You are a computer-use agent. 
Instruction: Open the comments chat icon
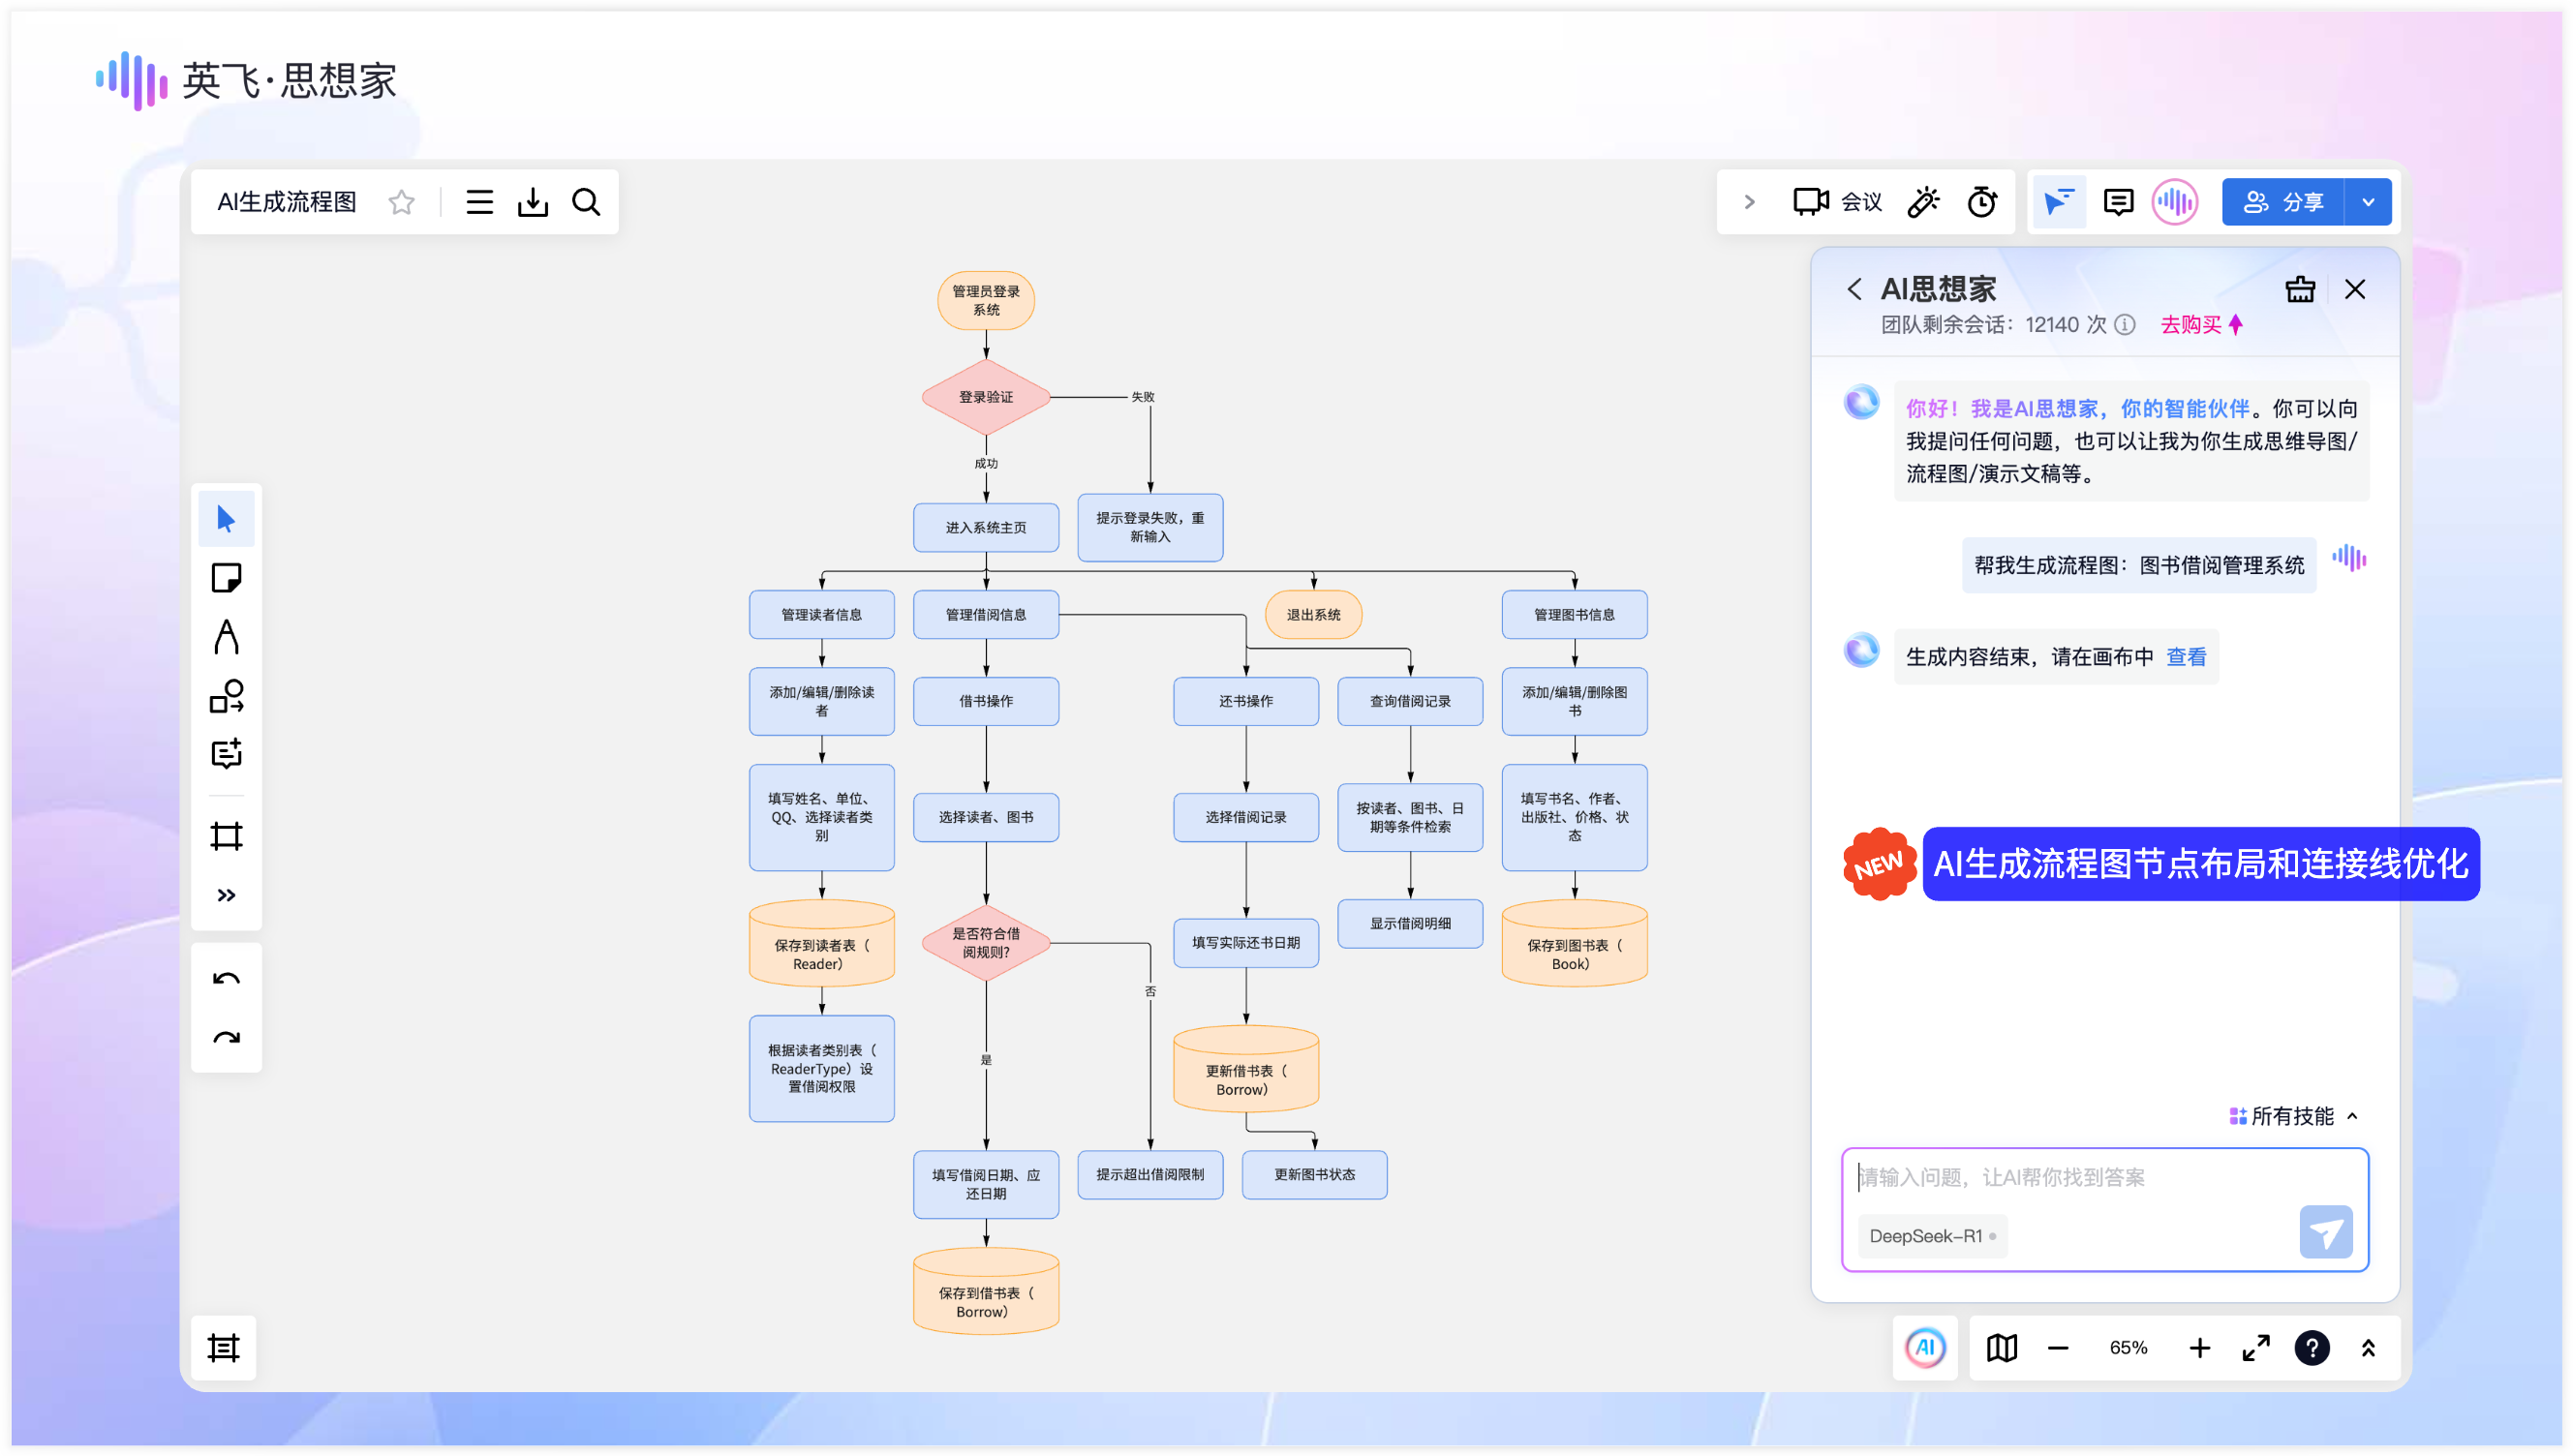tap(2117, 202)
